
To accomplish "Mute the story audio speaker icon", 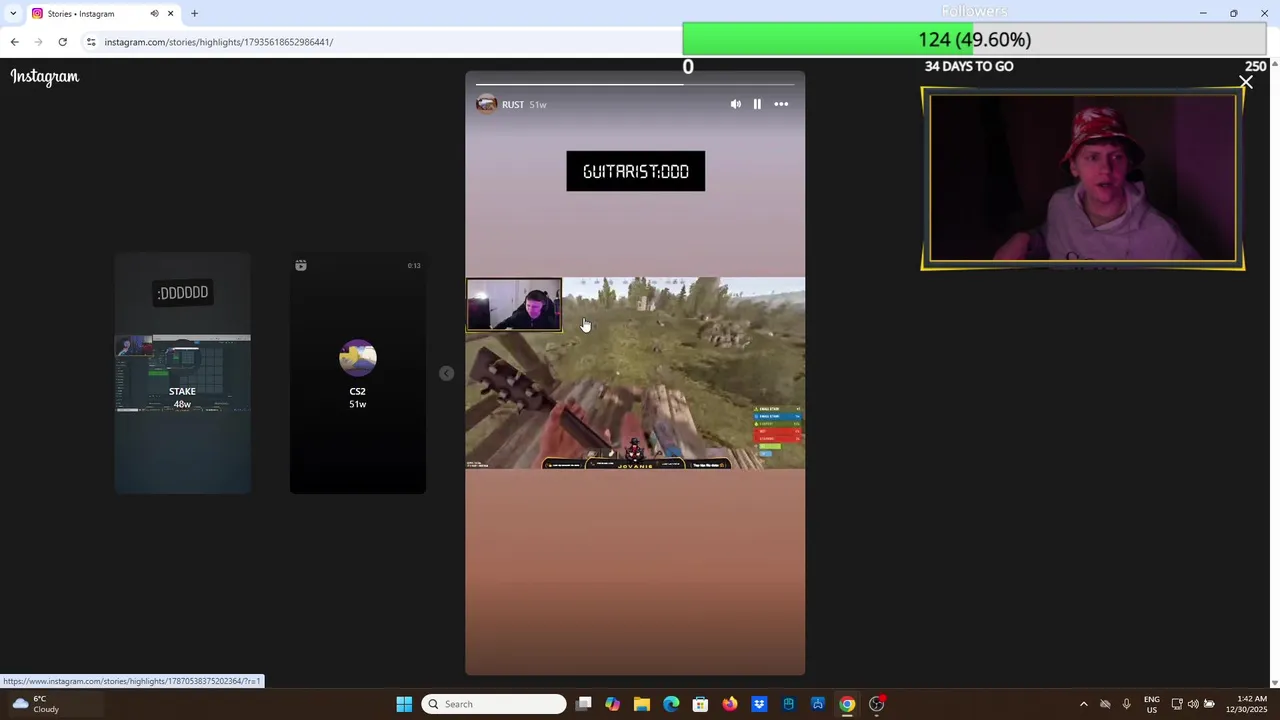I will tap(736, 104).
